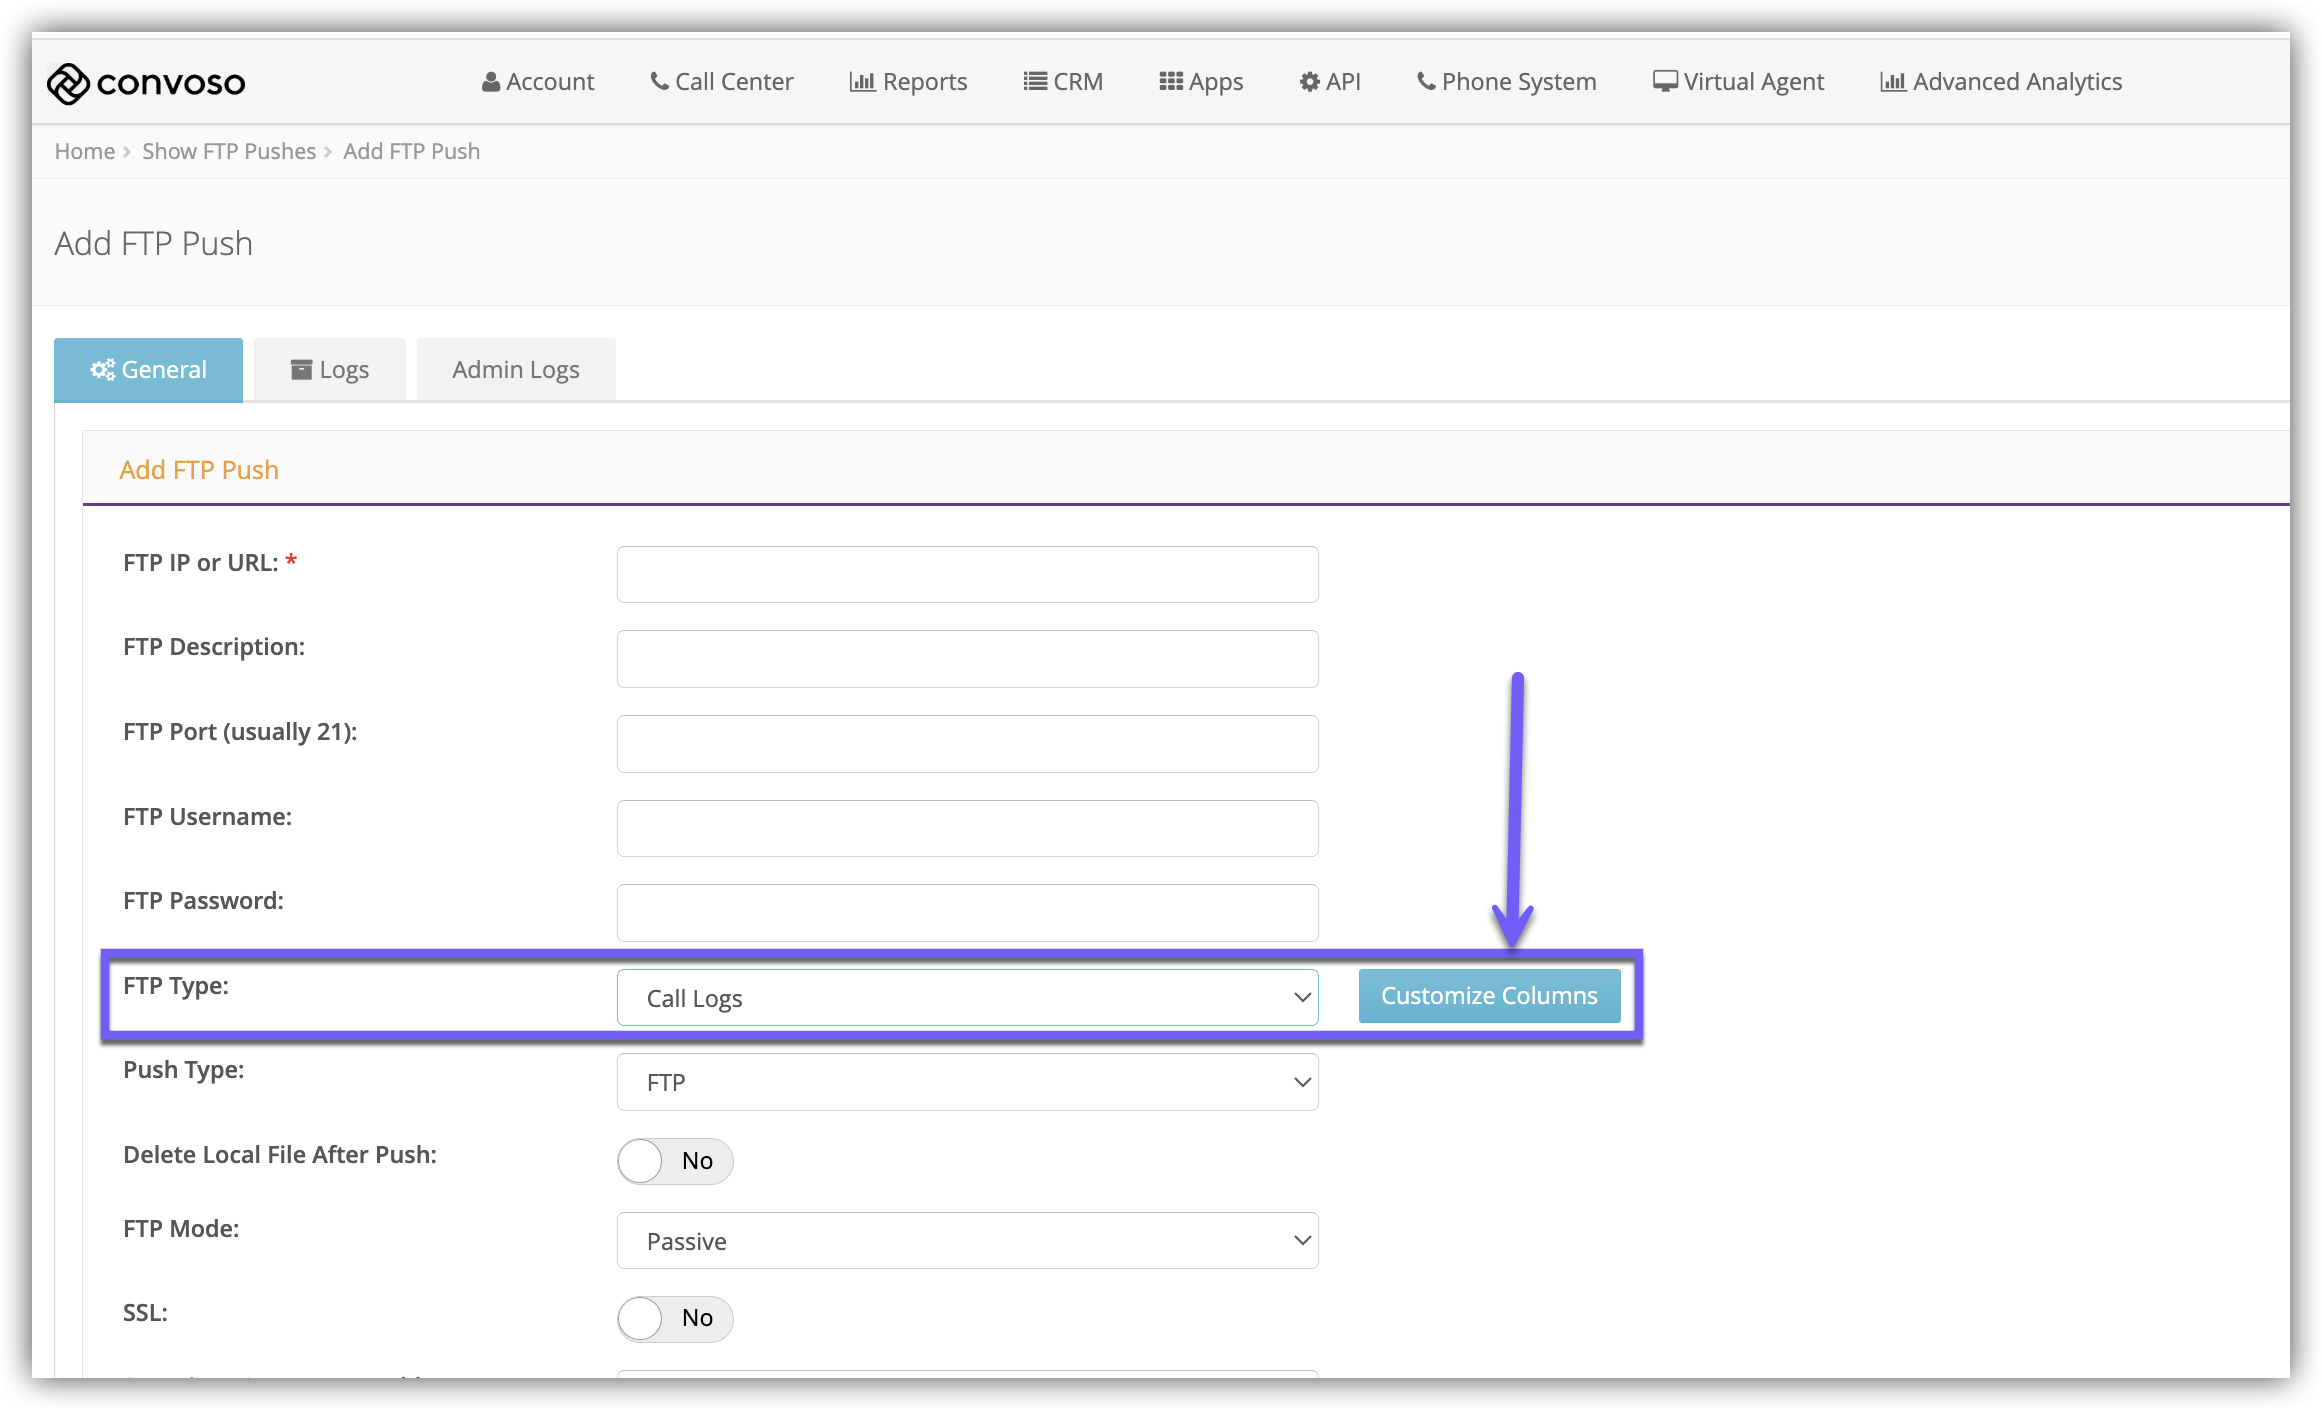This screenshot has width=2322, height=1410.
Task: Click the Virtual Agent monitor icon
Action: tap(1665, 81)
